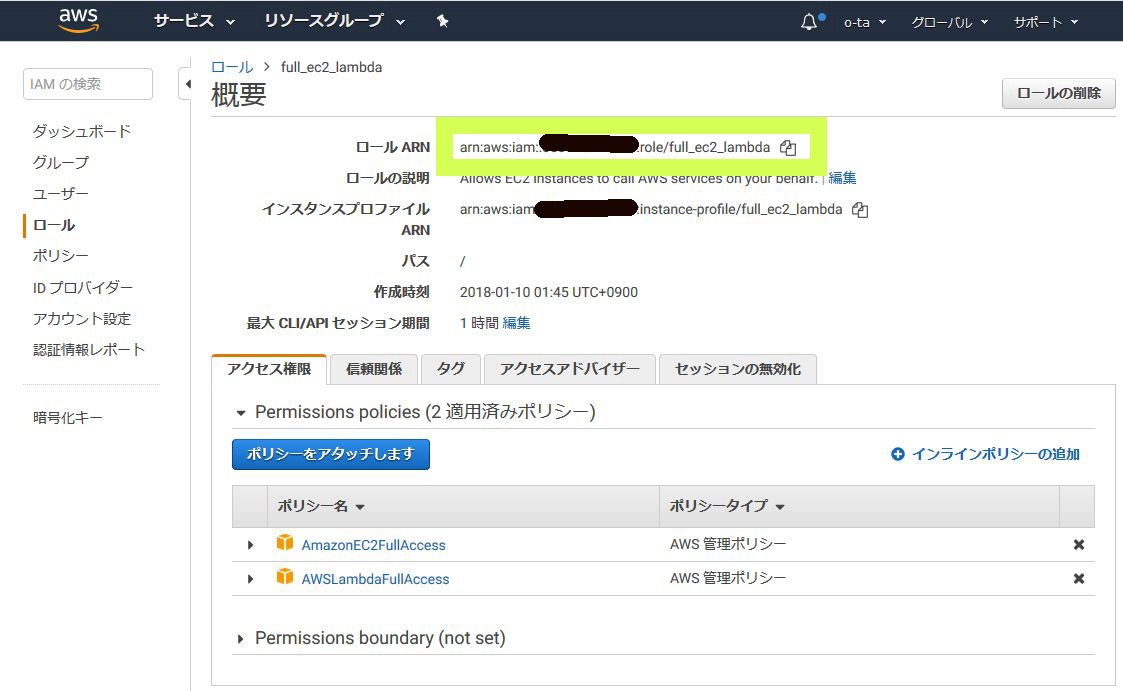This screenshot has width=1123, height=691.
Task: Expand the AWSLambdaFullAccess policy row
Action: (x=250, y=579)
